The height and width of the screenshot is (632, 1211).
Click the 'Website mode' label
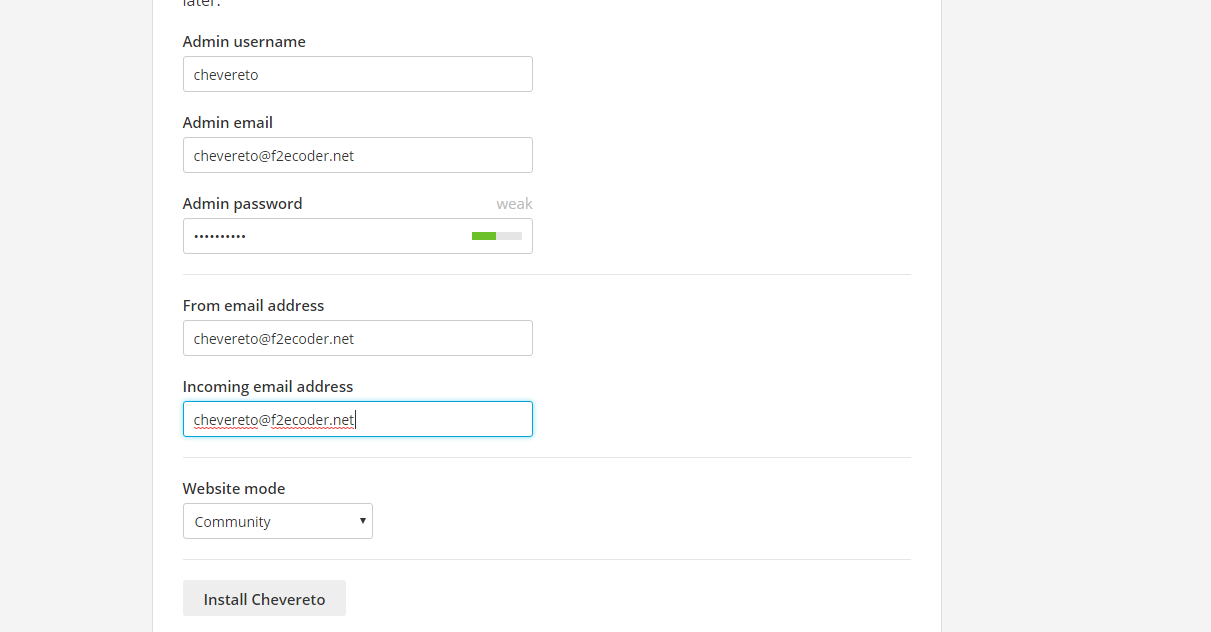(x=234, y=489)
